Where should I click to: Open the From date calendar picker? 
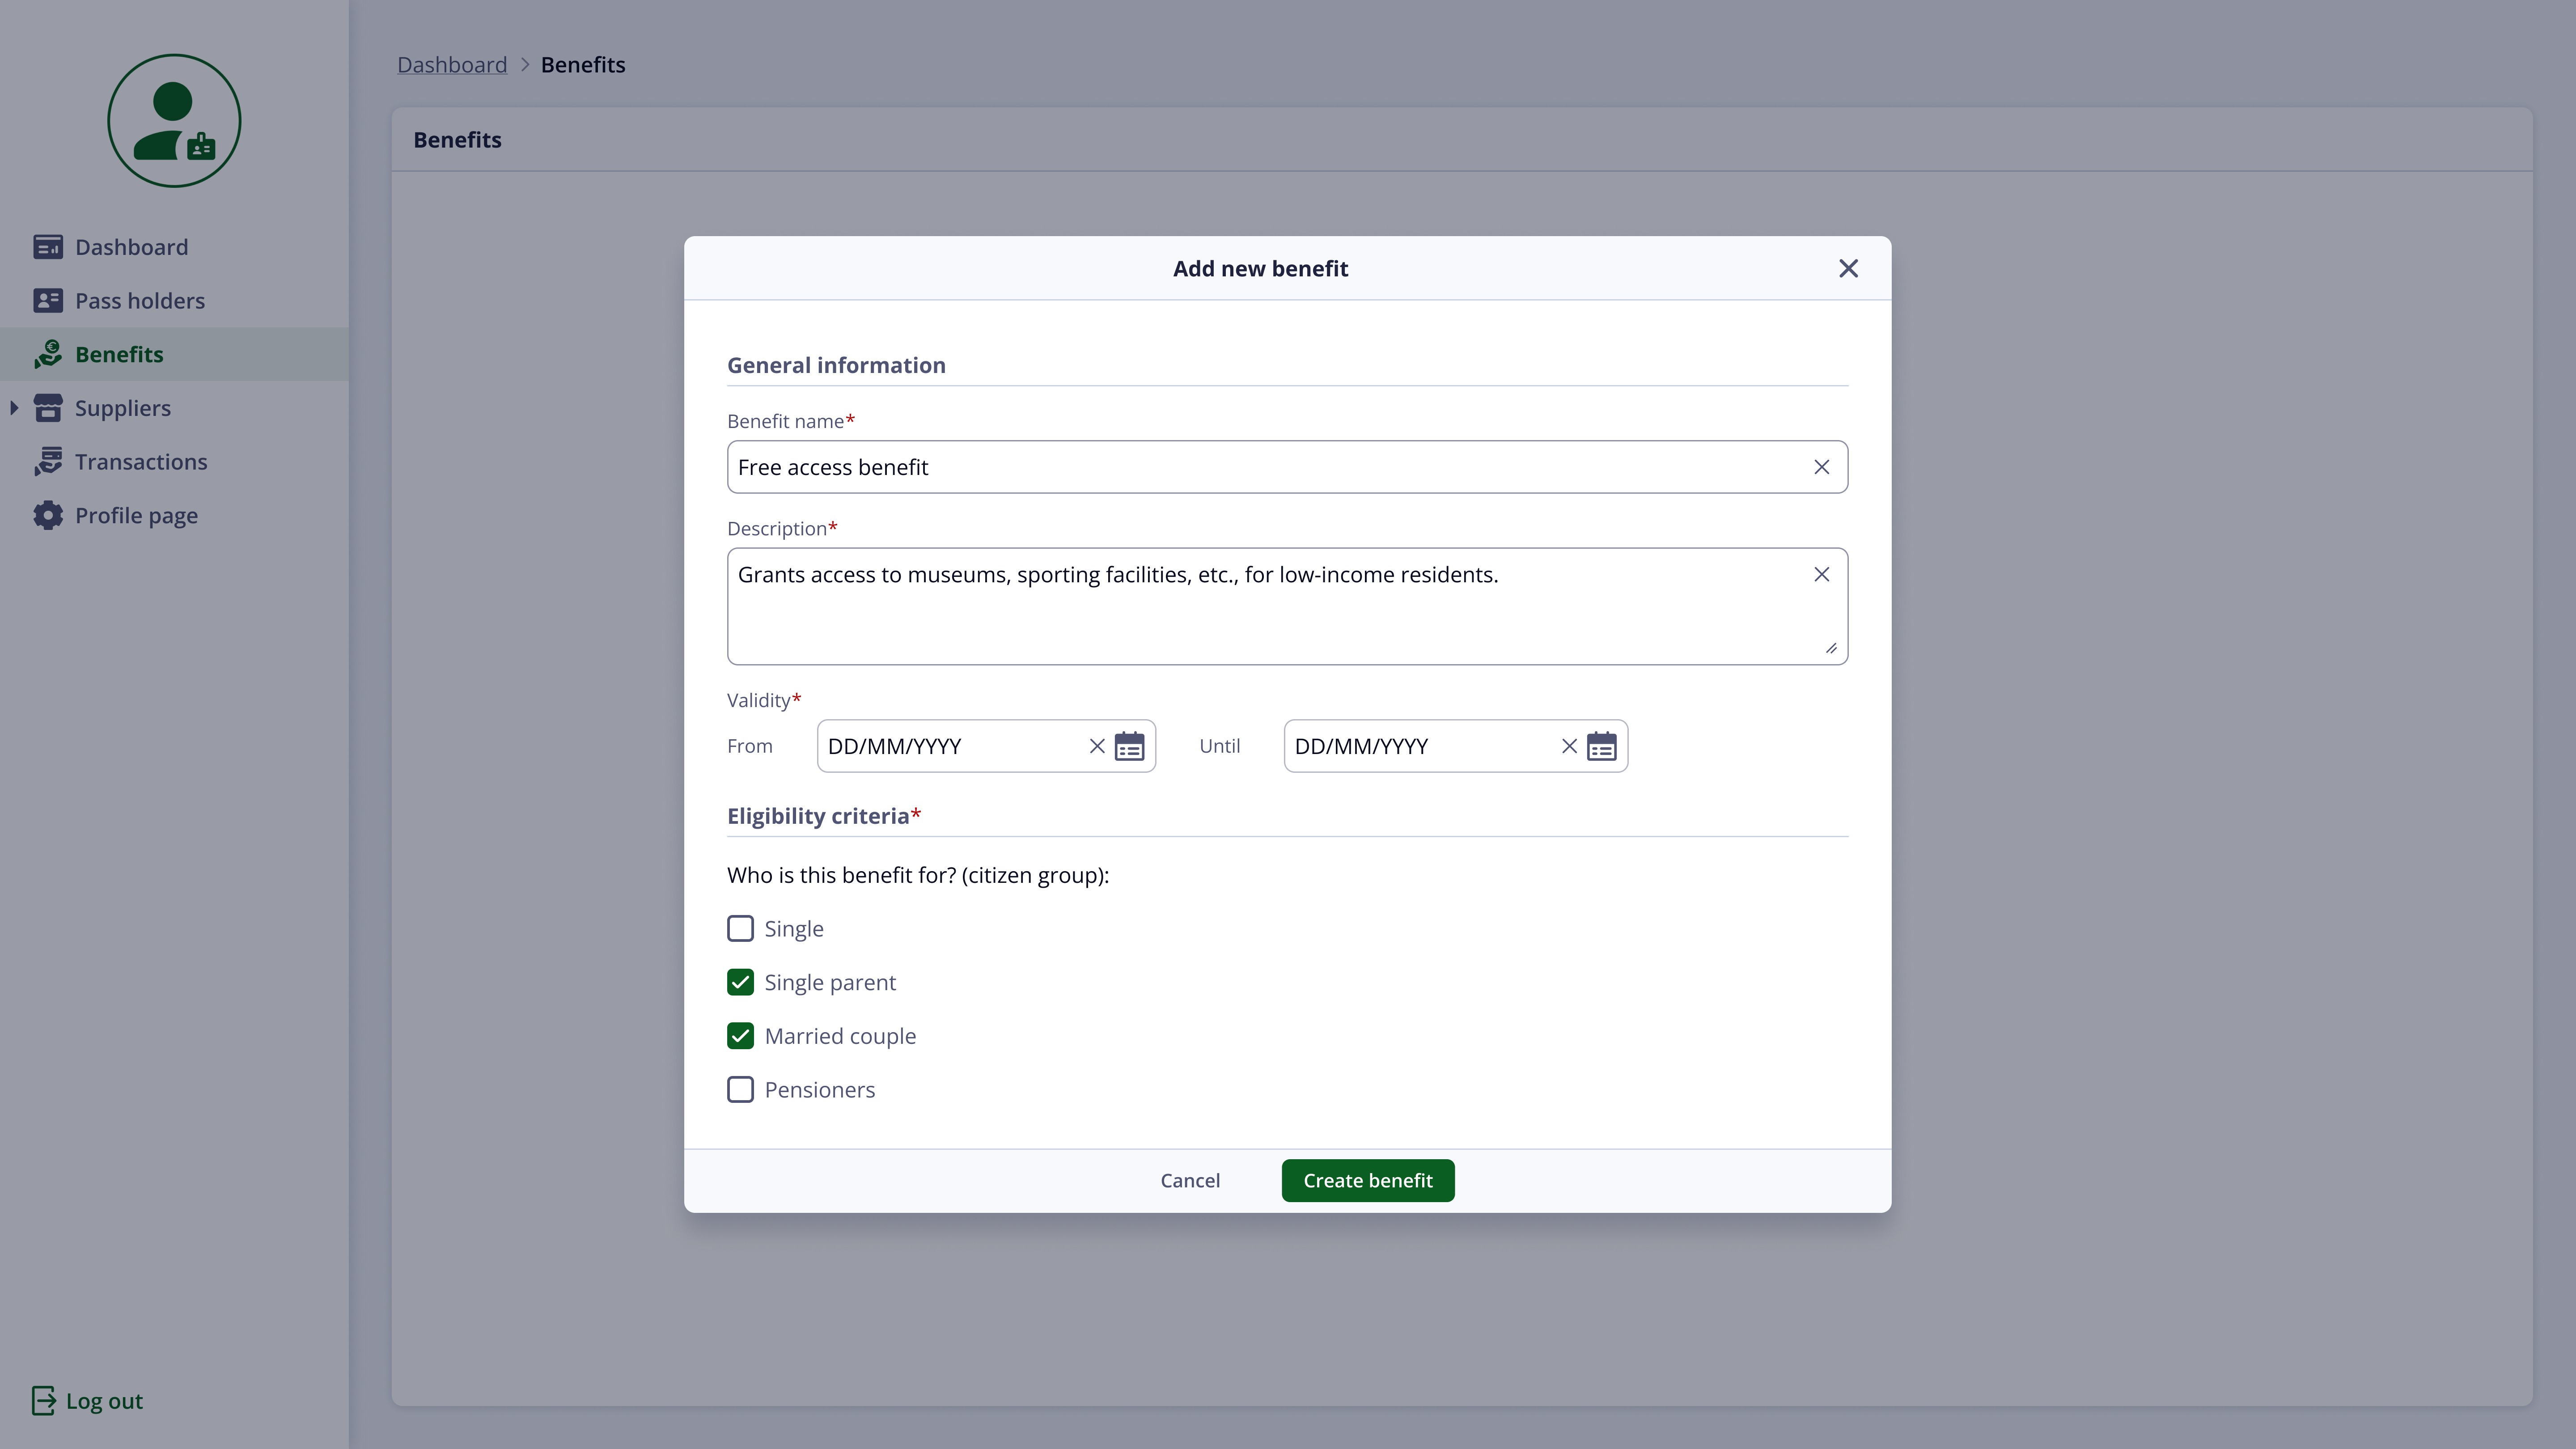coord(1129,746)
